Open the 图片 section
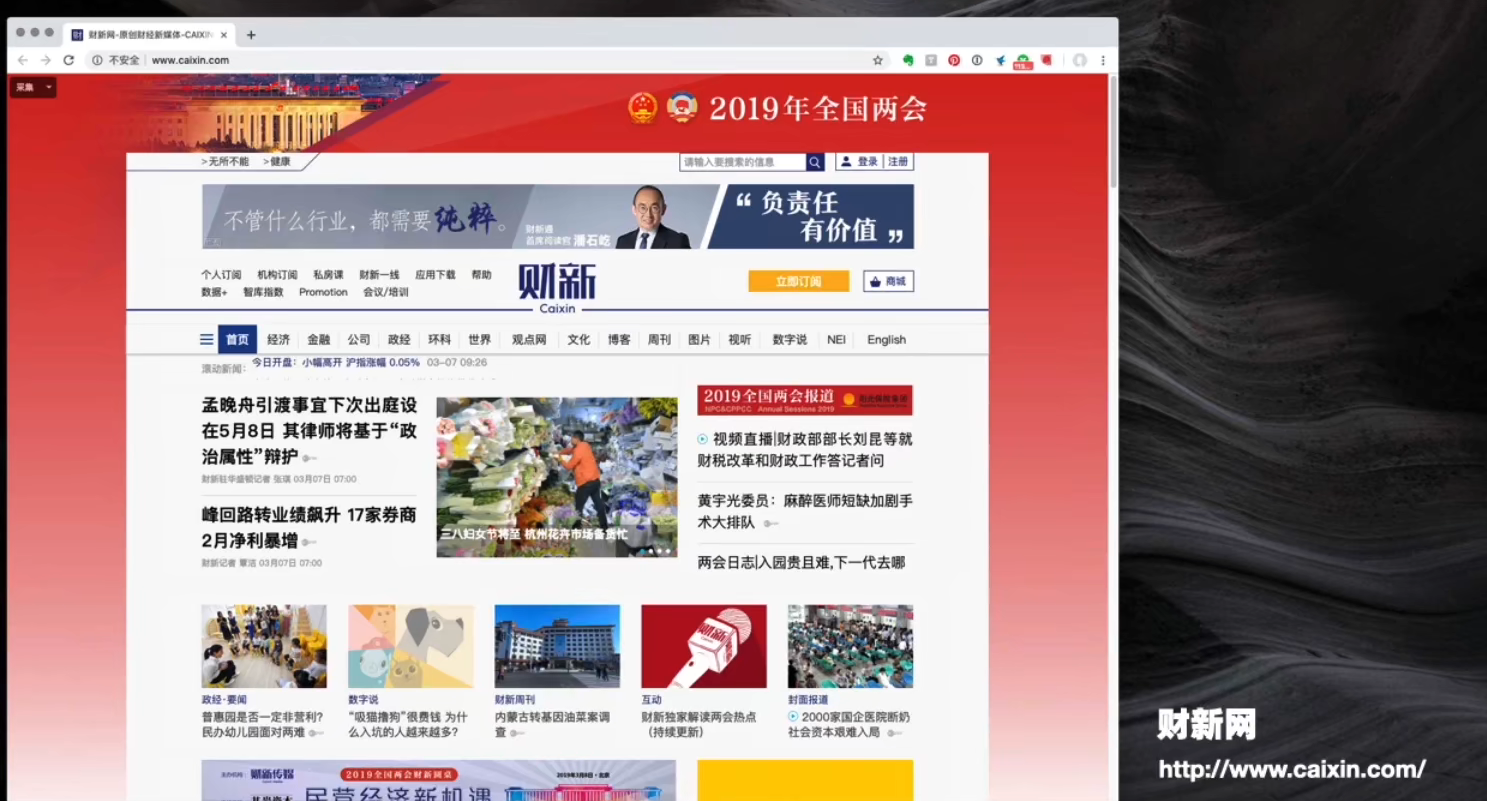Screen dimensions: 1487x801 699,340
